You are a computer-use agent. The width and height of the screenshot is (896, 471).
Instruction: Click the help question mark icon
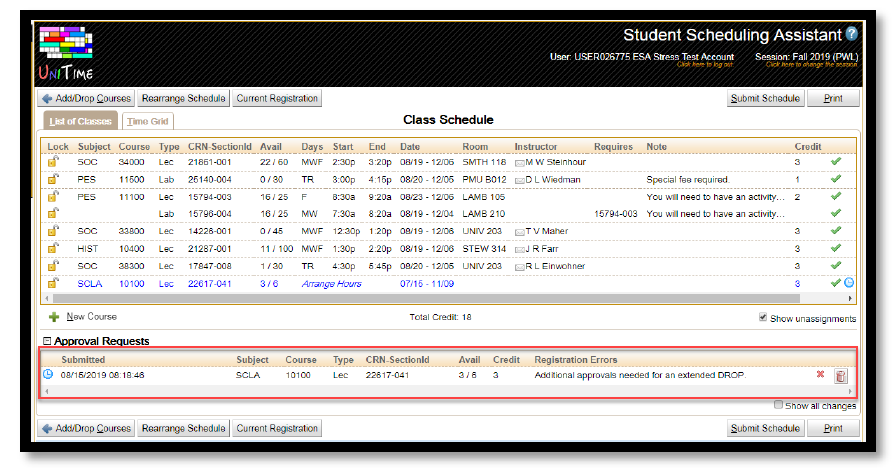click(x=851, y=34)
